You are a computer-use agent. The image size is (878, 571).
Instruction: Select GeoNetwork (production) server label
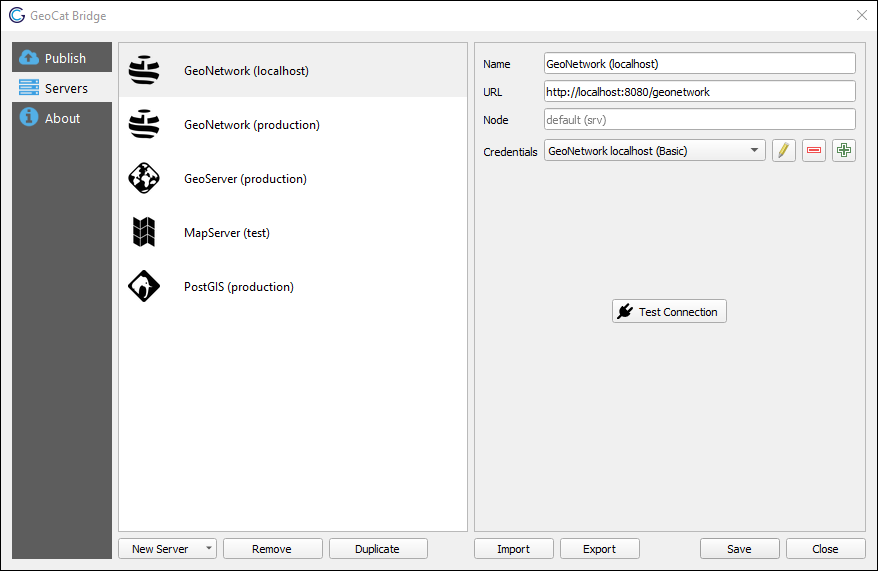click(252, 125)
